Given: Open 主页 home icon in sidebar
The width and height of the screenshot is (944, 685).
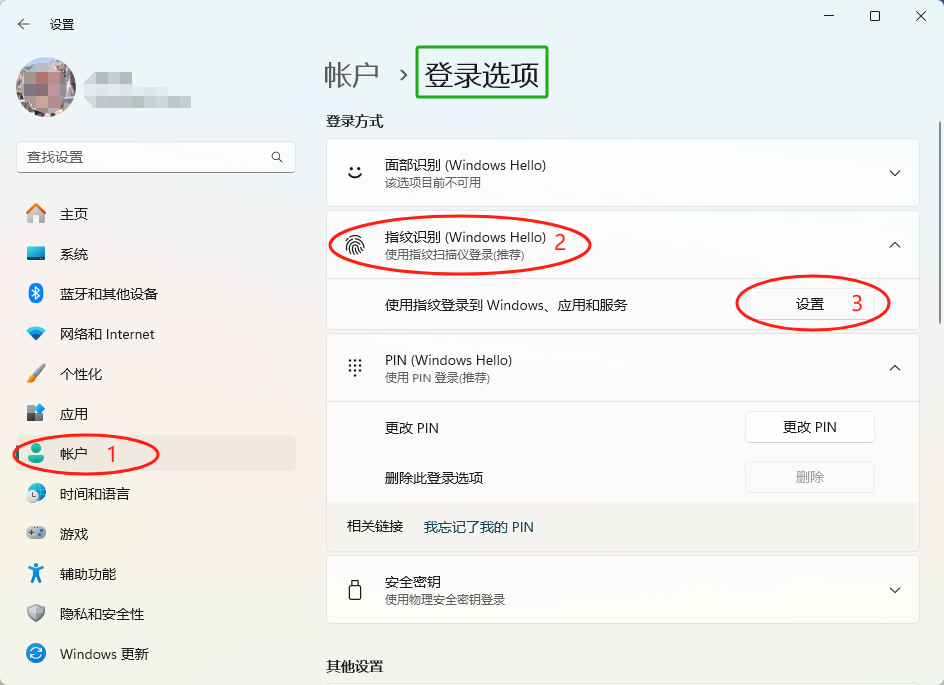Looking at the screenshot, I should click(x=36, y=214).
